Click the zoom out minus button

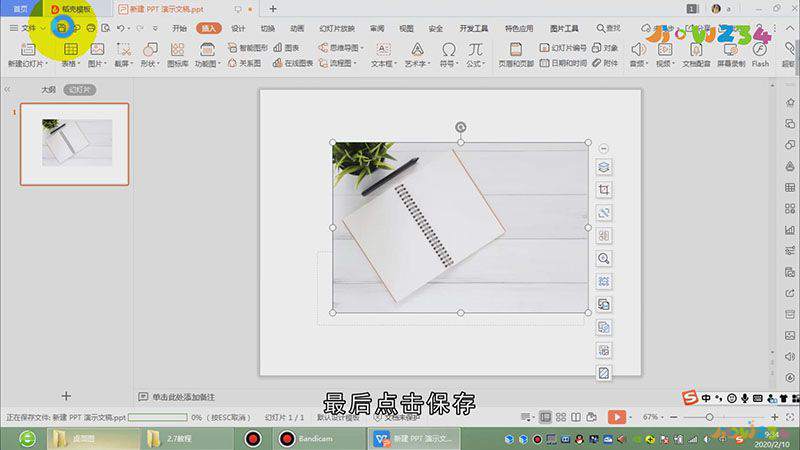[x=673, y=417]
